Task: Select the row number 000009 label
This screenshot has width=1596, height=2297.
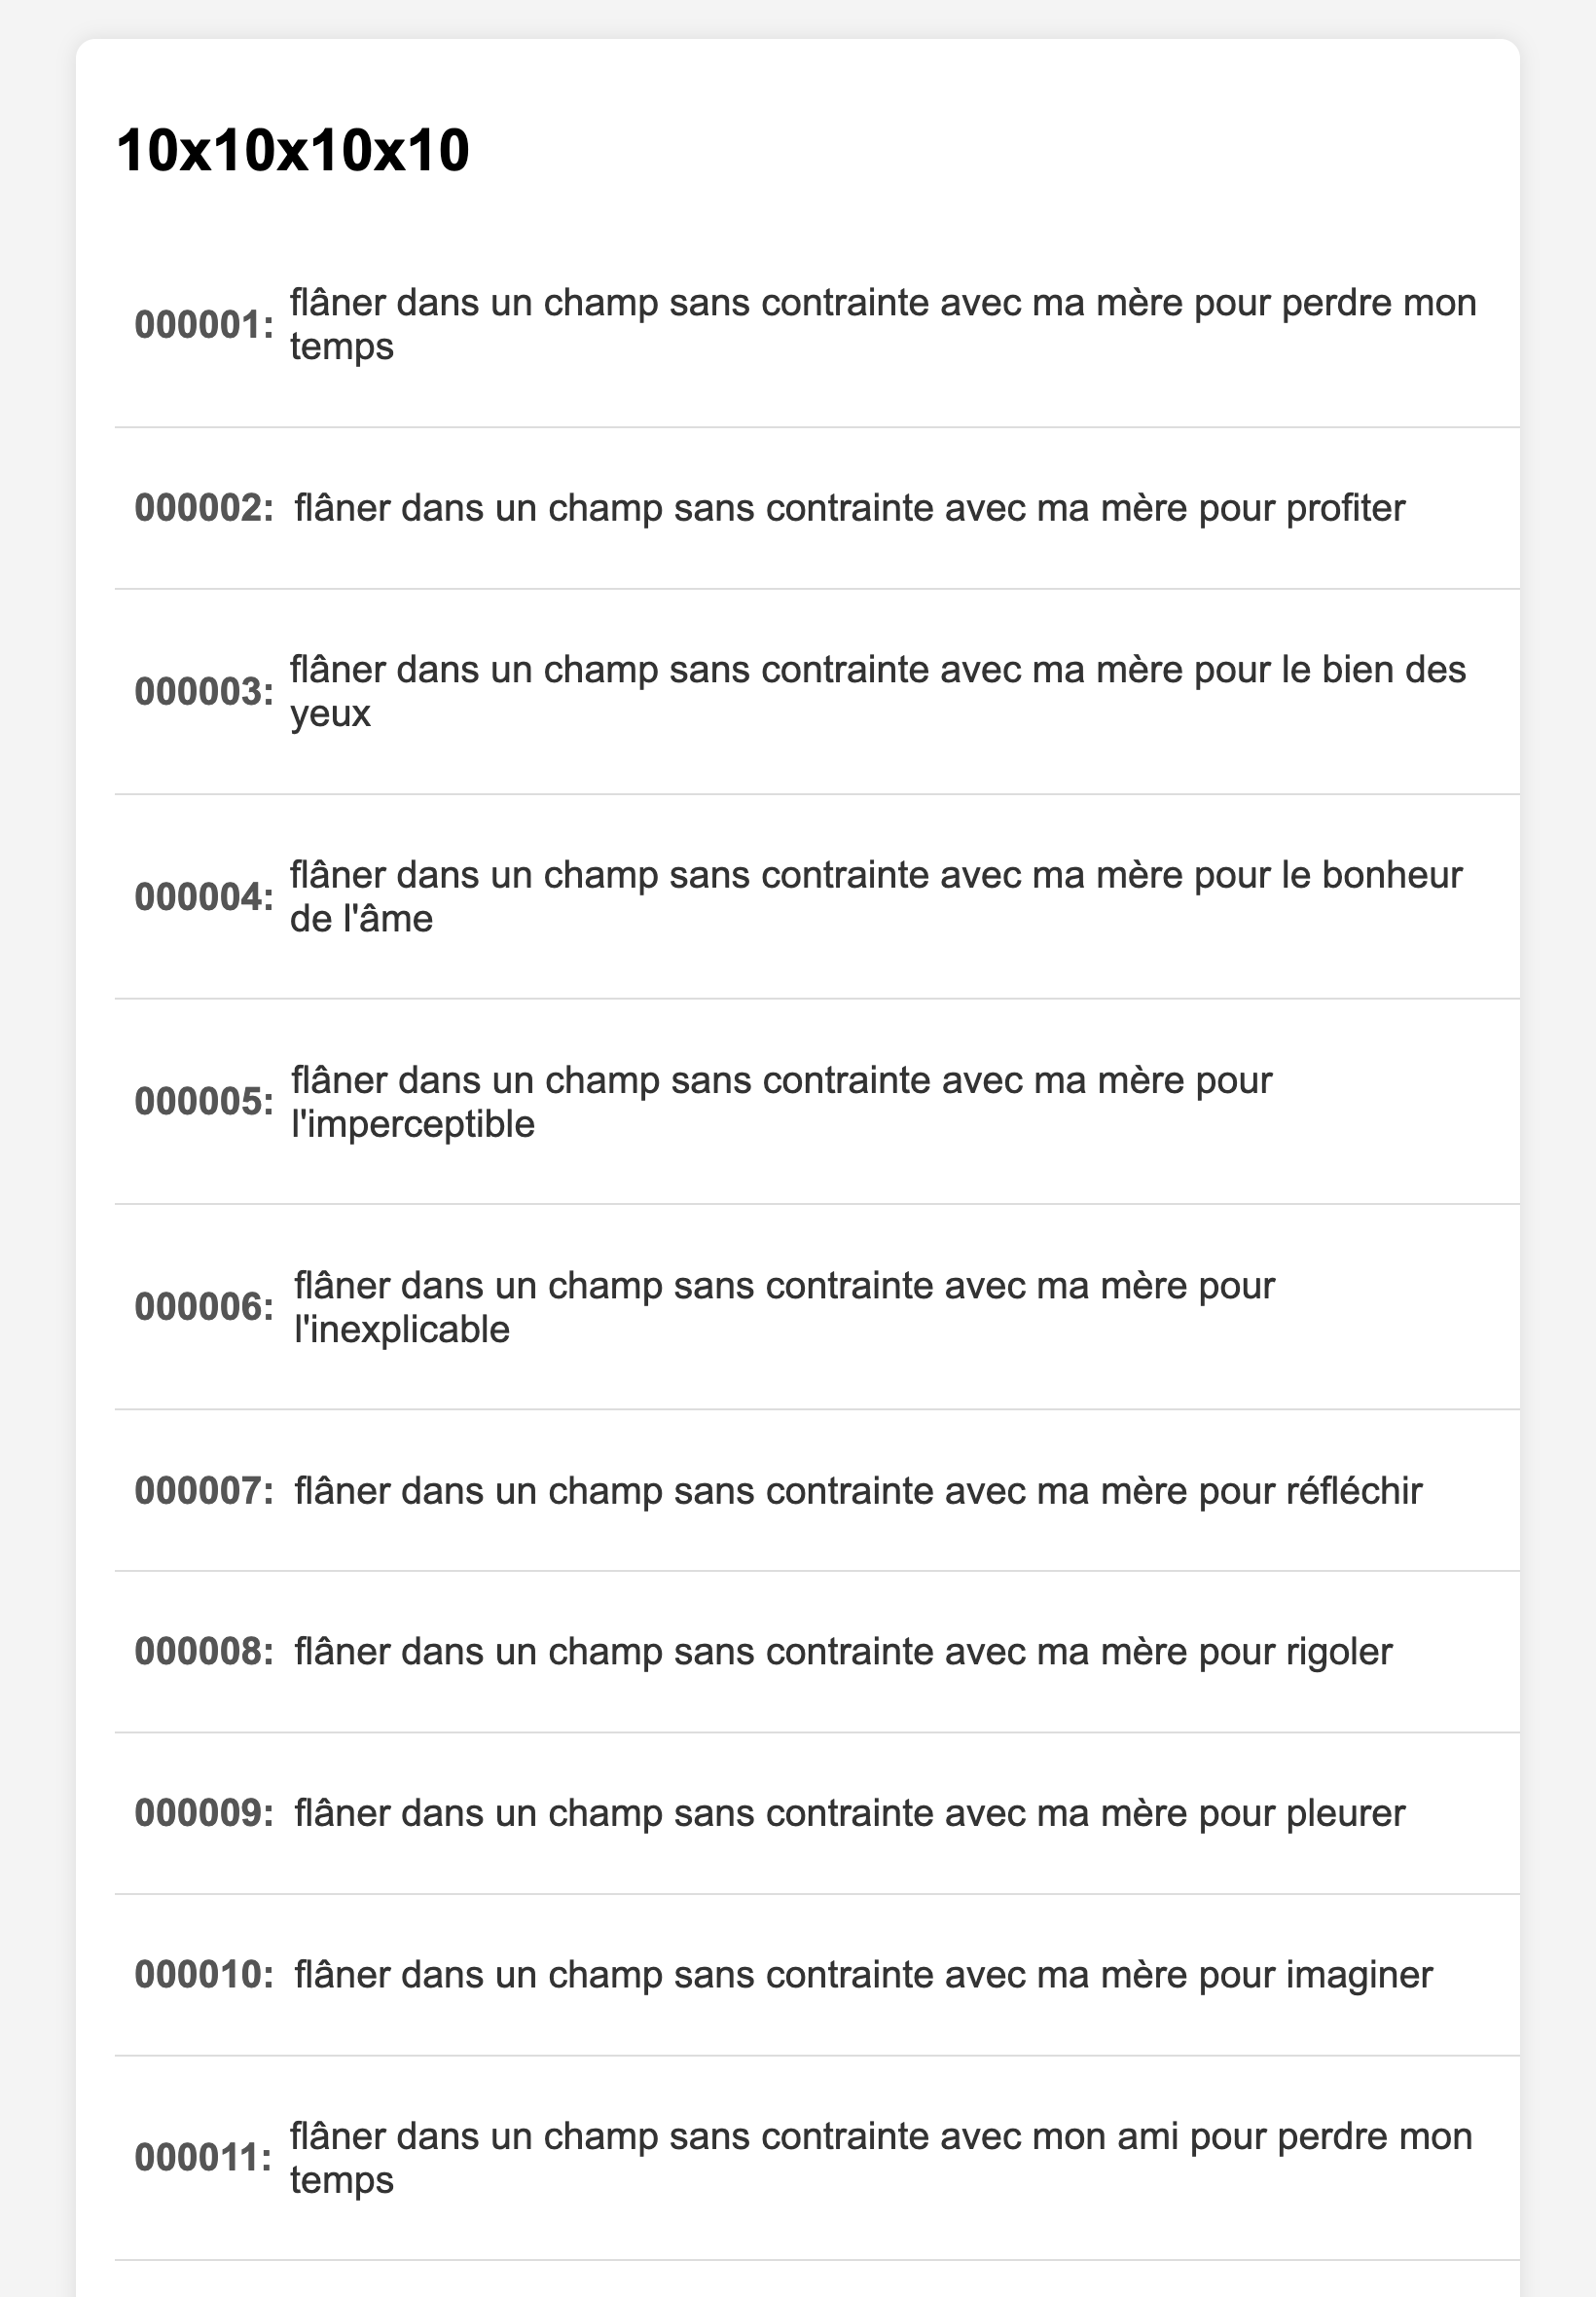Action: tap(204, 1813)
